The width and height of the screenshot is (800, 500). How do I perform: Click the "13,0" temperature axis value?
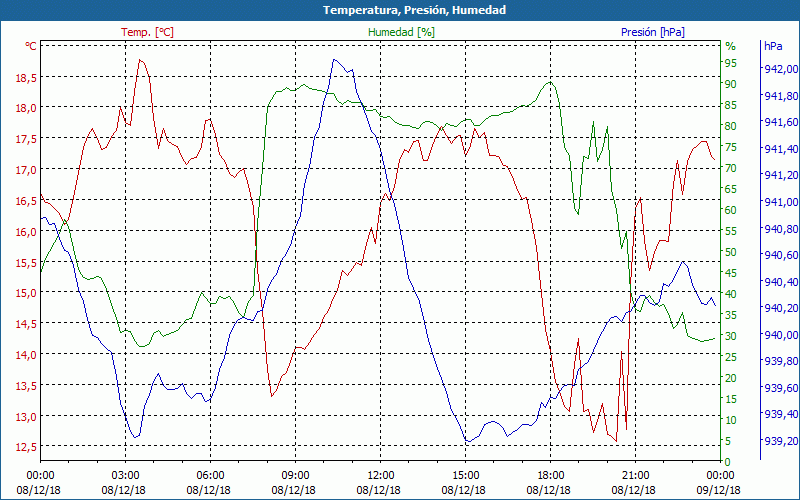click(27, 417)
